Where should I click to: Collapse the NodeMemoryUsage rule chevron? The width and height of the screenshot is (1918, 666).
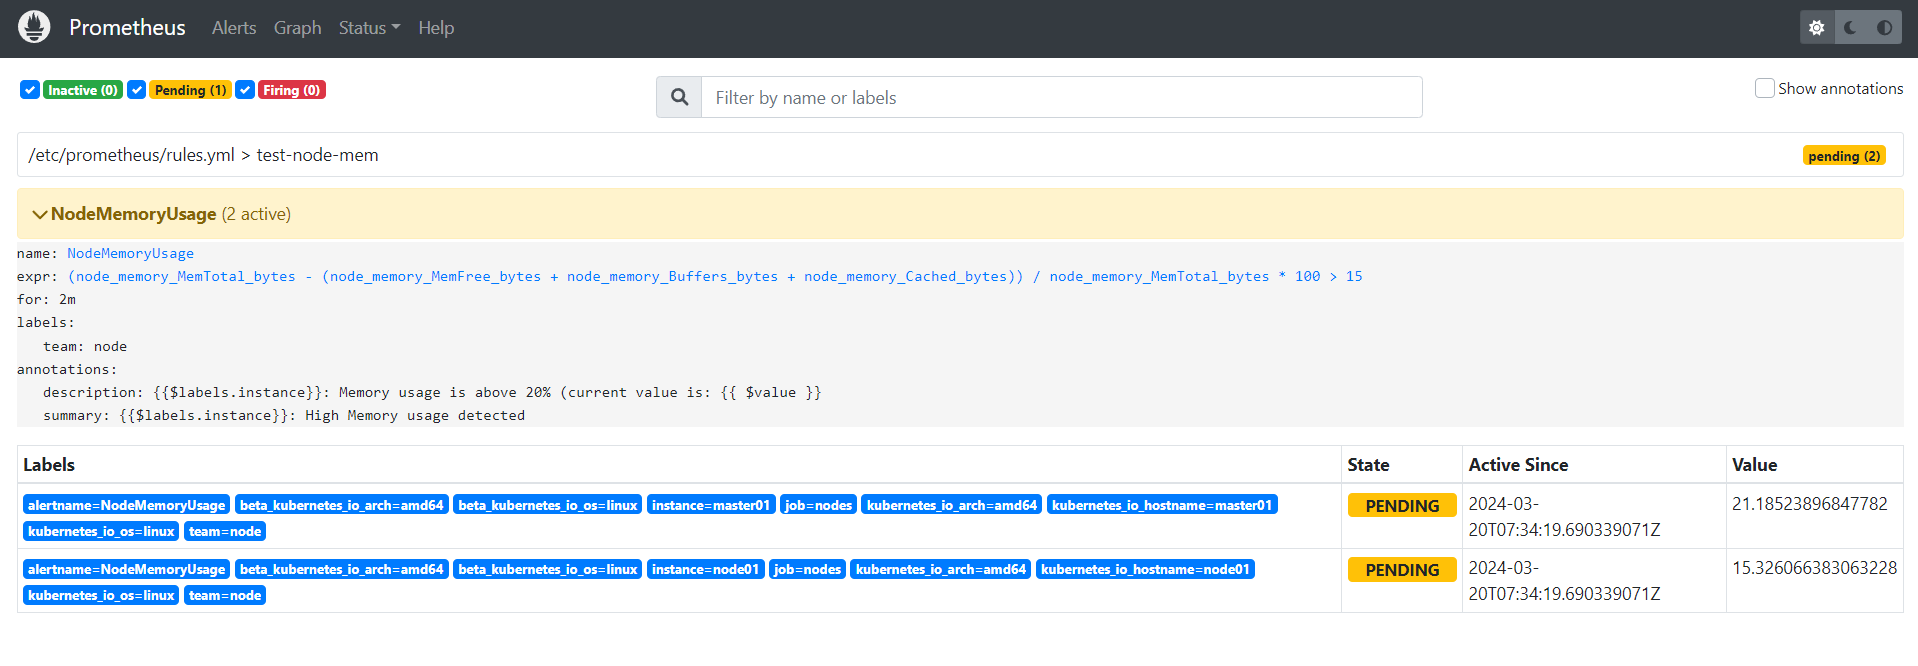(40, 214)
